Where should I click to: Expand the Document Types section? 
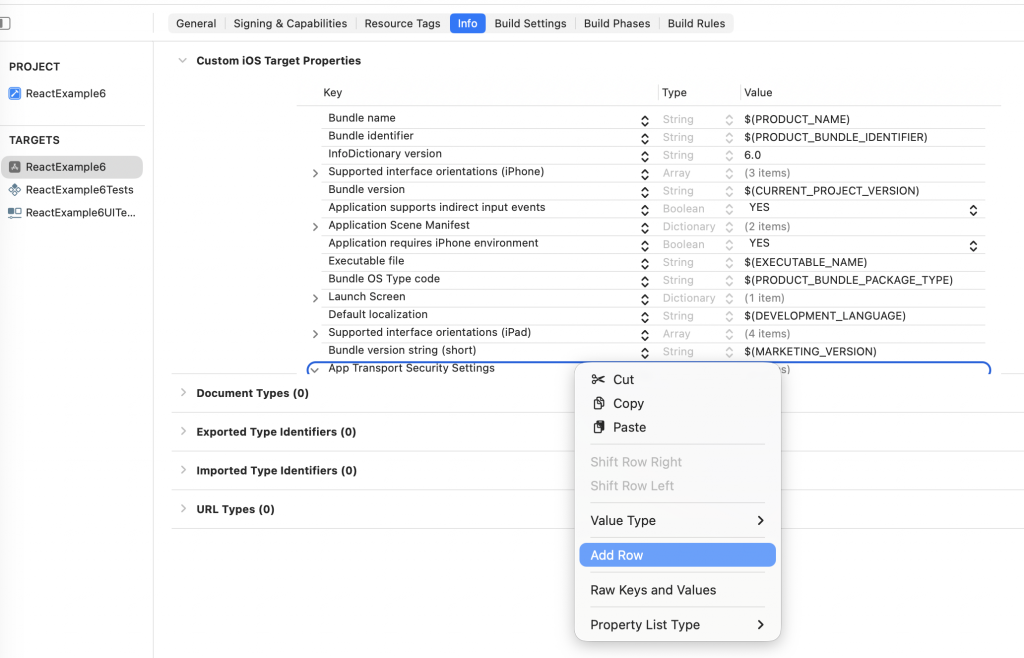click(x=183, y=393)
